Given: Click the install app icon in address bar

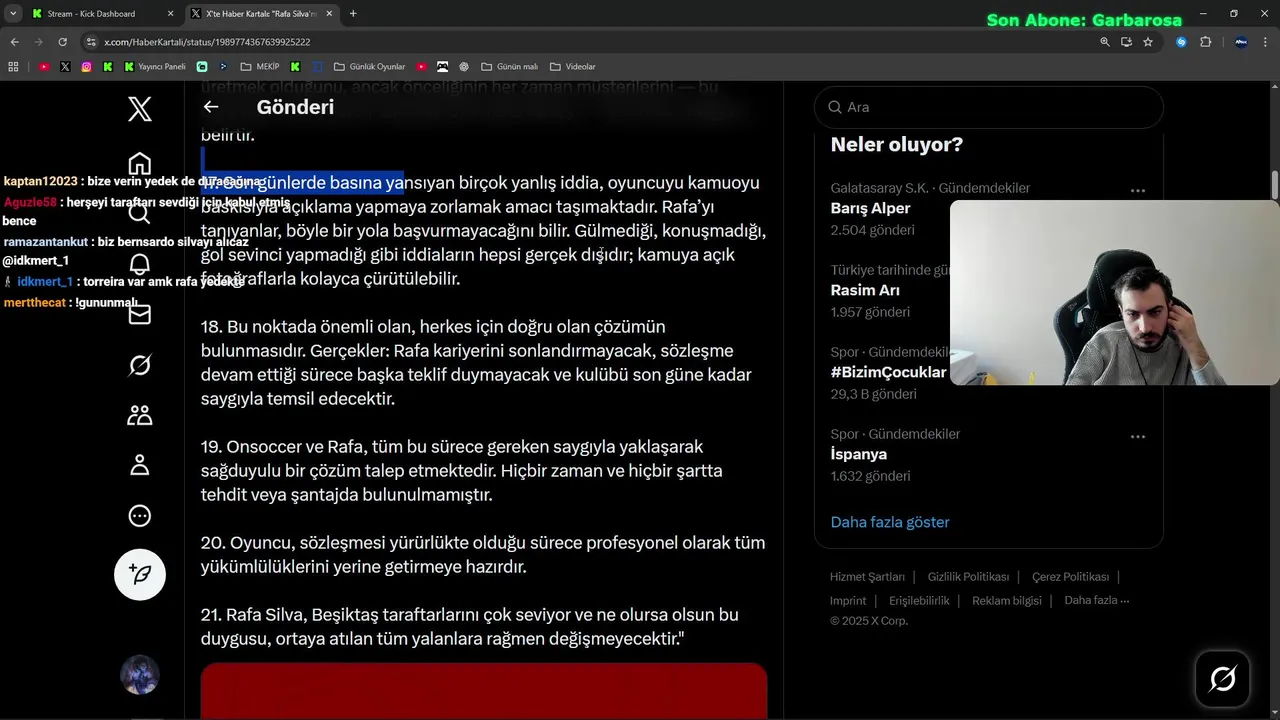Looking at the screenshot, I should tap(1126, 42).
